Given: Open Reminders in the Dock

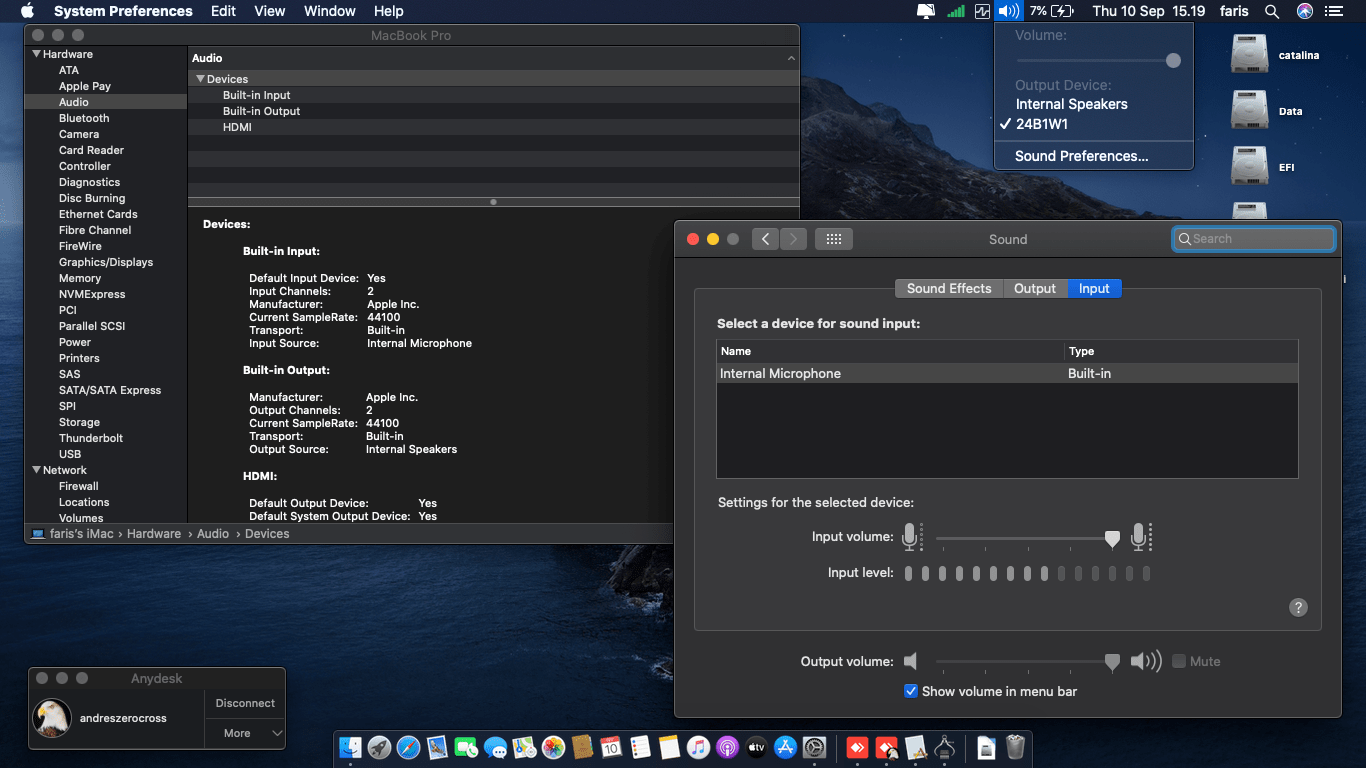Looking at the screenshot, I should click(x=640, y=747).
